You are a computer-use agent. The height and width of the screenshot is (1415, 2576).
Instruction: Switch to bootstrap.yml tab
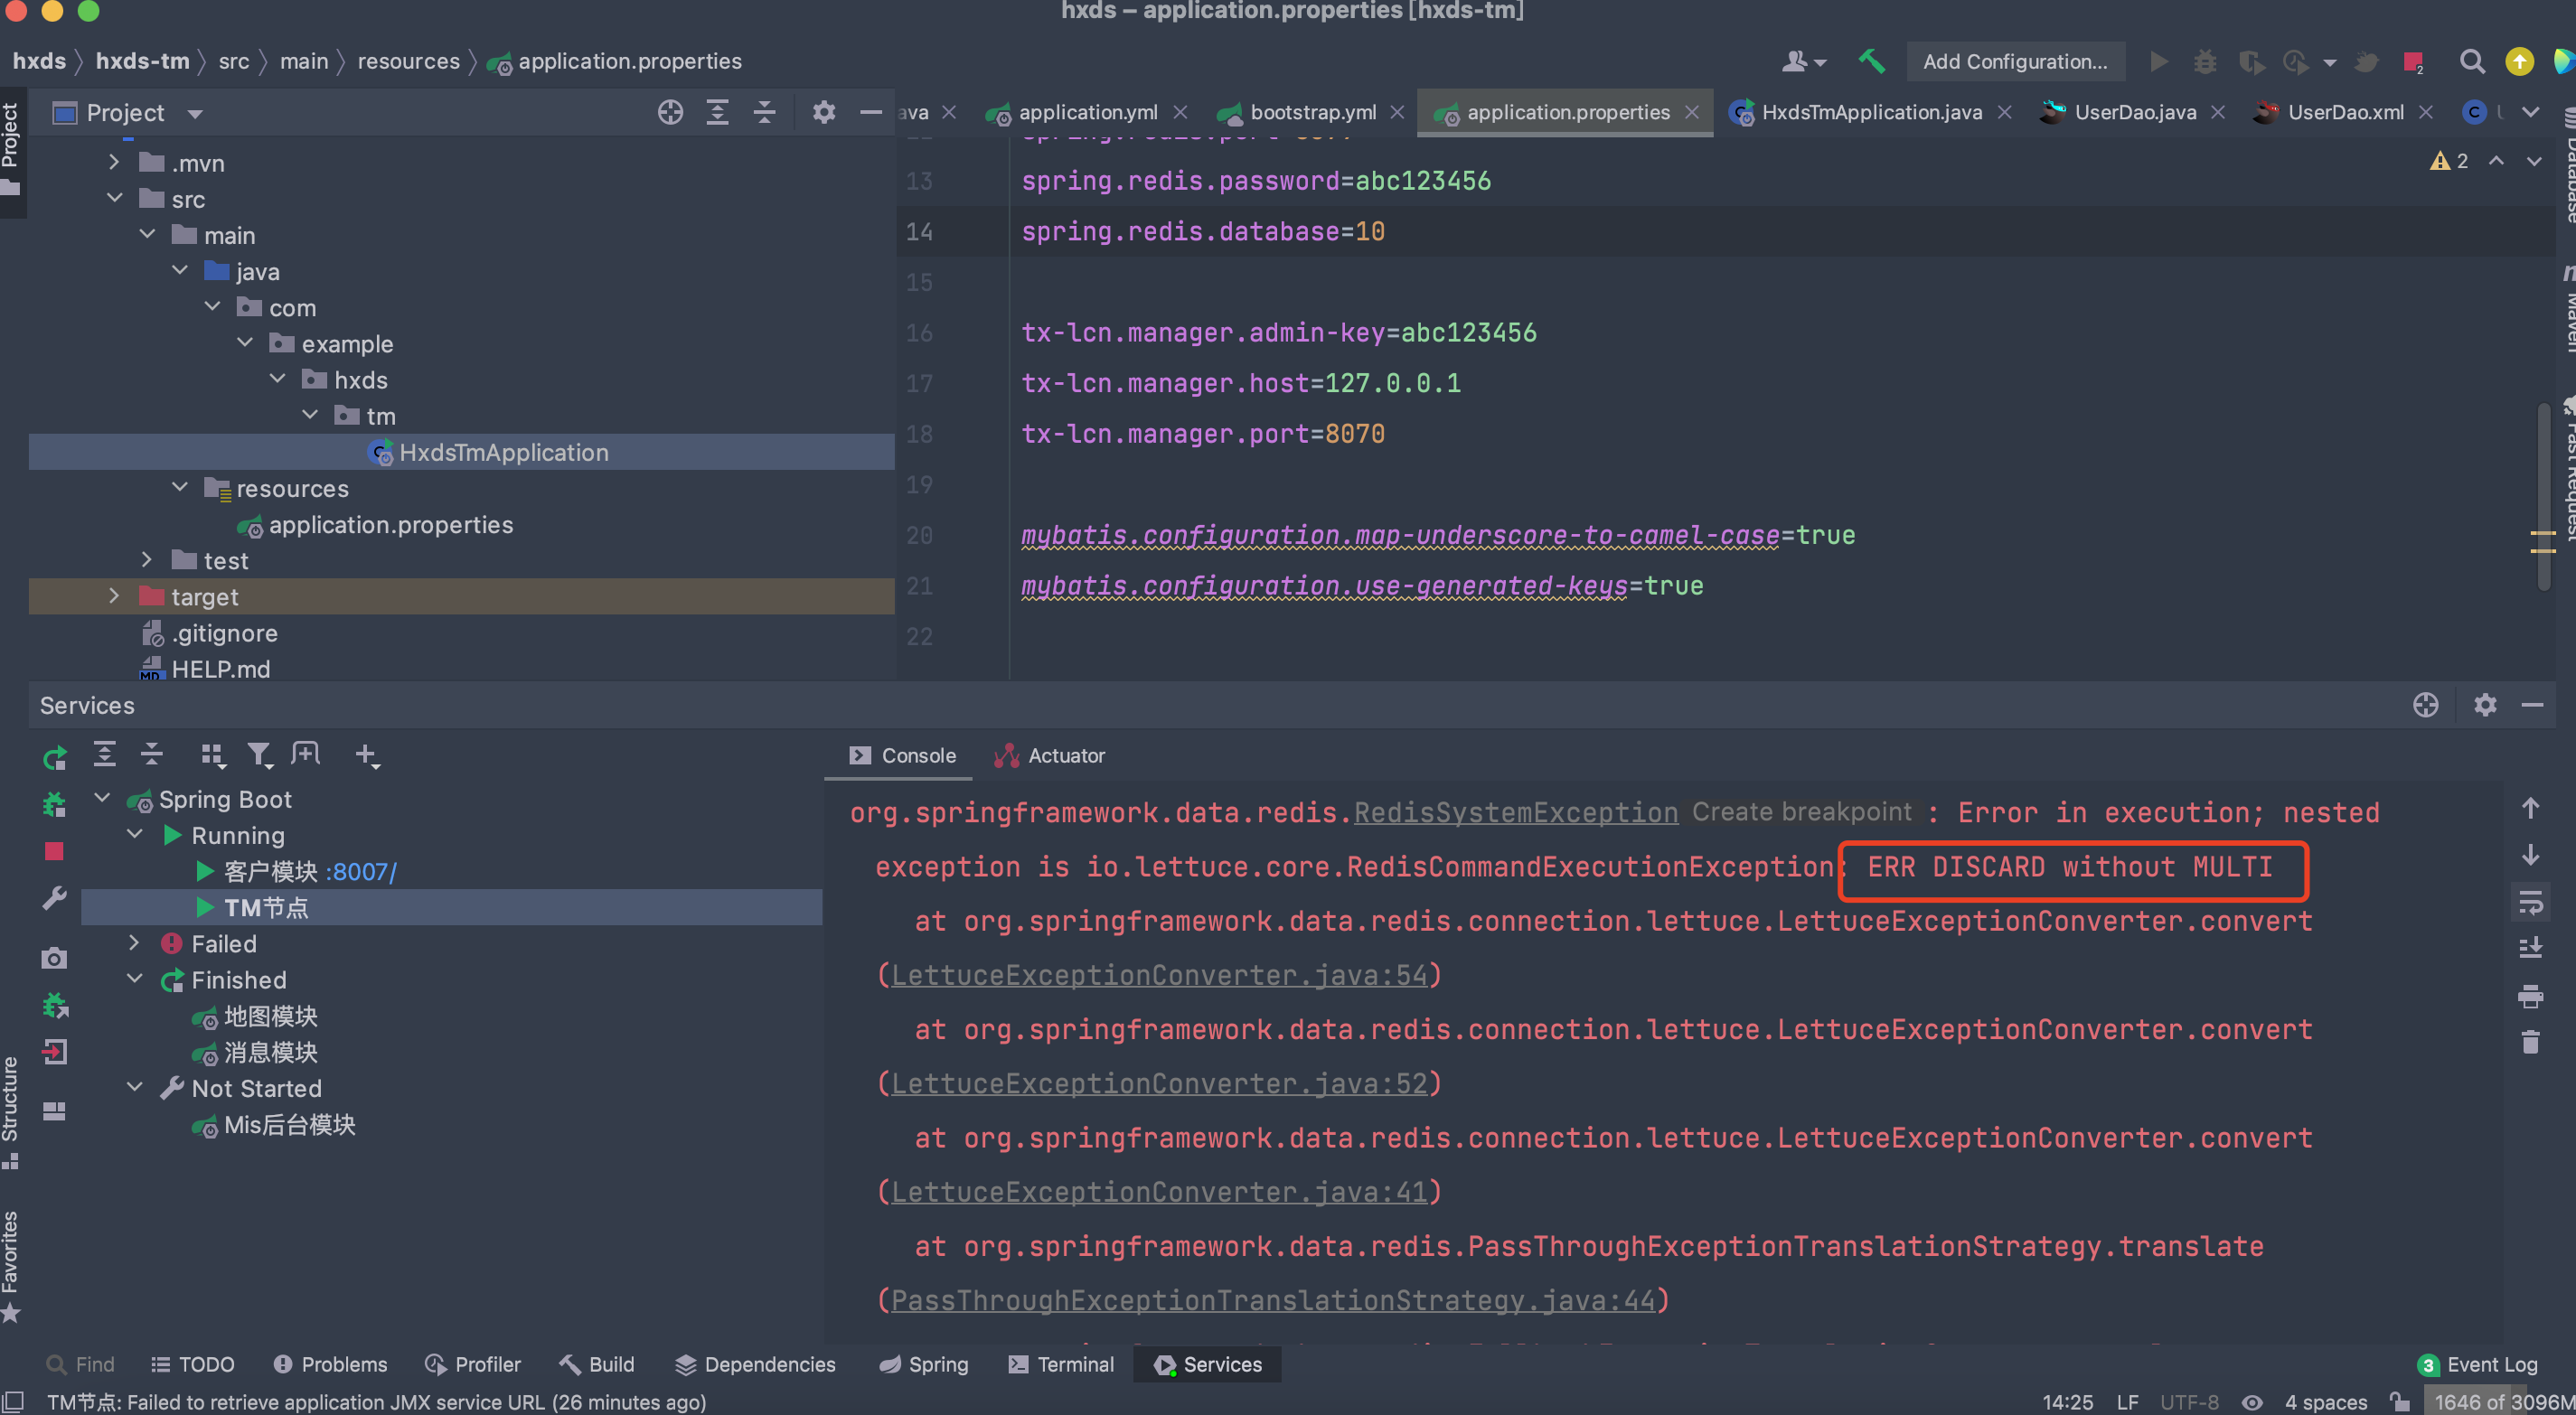[1312, 112]
